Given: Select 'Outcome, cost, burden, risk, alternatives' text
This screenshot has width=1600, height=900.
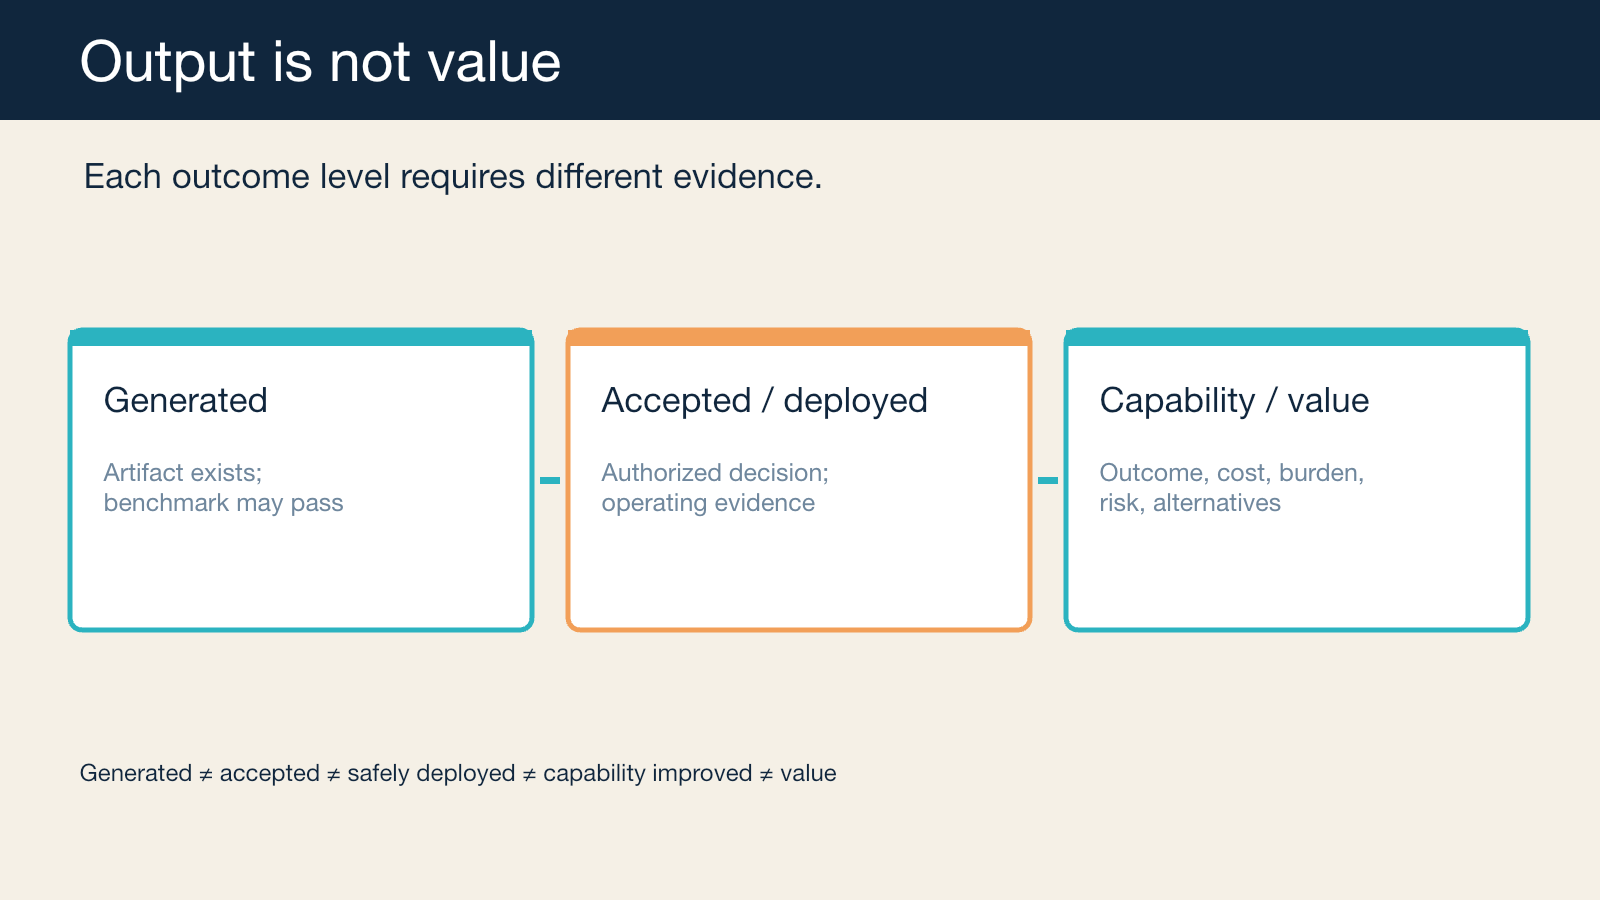Looking at the screenshot, I should coord(1232,488).
